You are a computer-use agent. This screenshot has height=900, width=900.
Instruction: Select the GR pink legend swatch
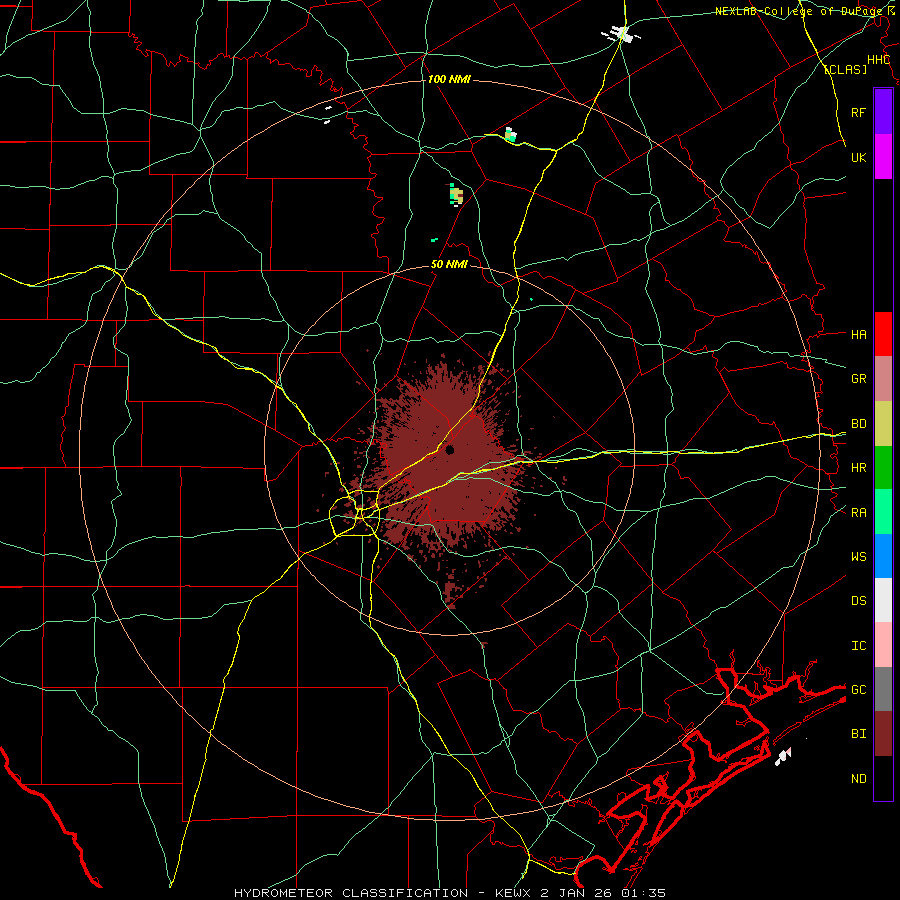[x=883, y=379]
